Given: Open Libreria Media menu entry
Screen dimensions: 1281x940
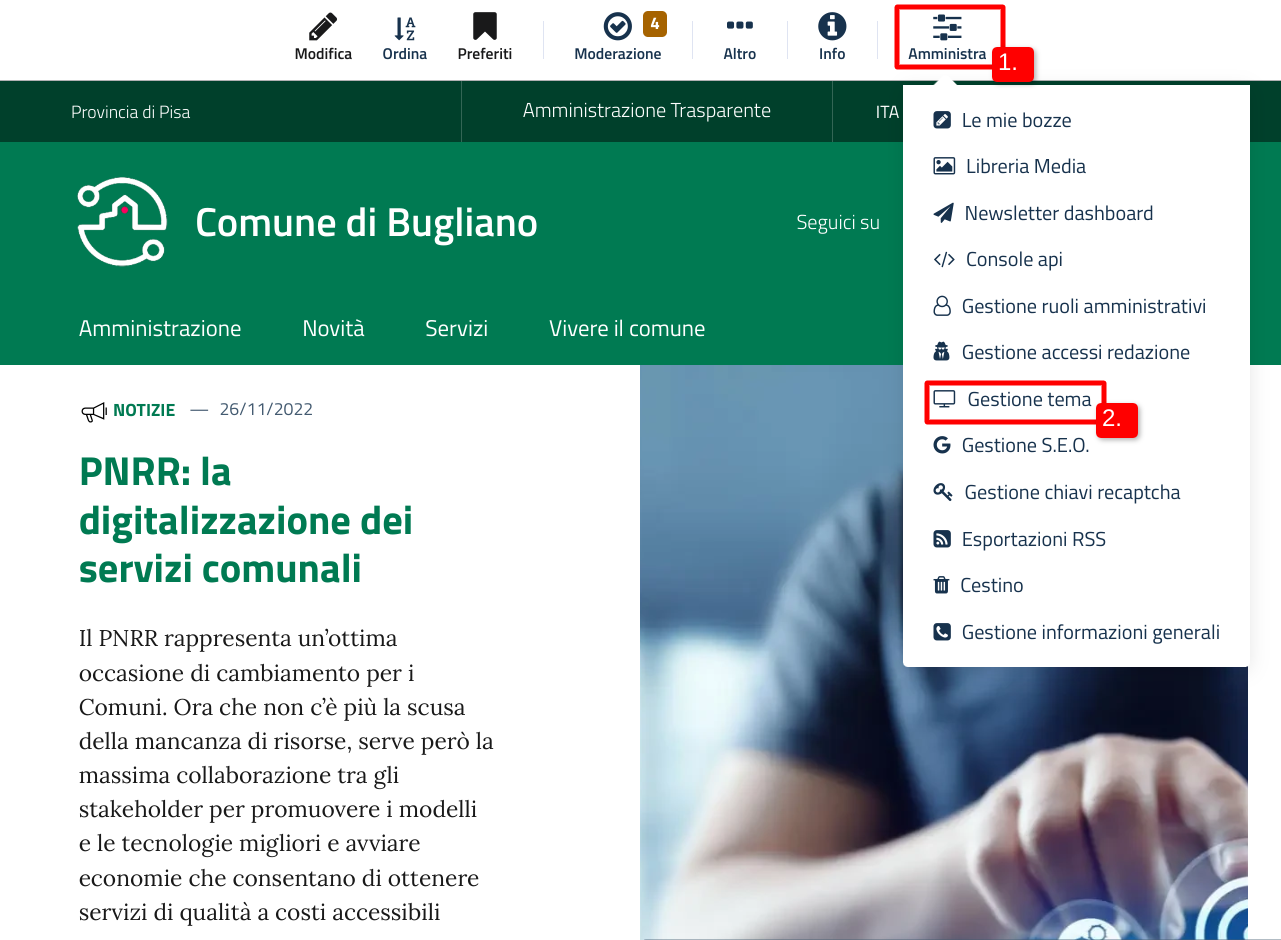Looking at the screenshot, I should 1025,166.
